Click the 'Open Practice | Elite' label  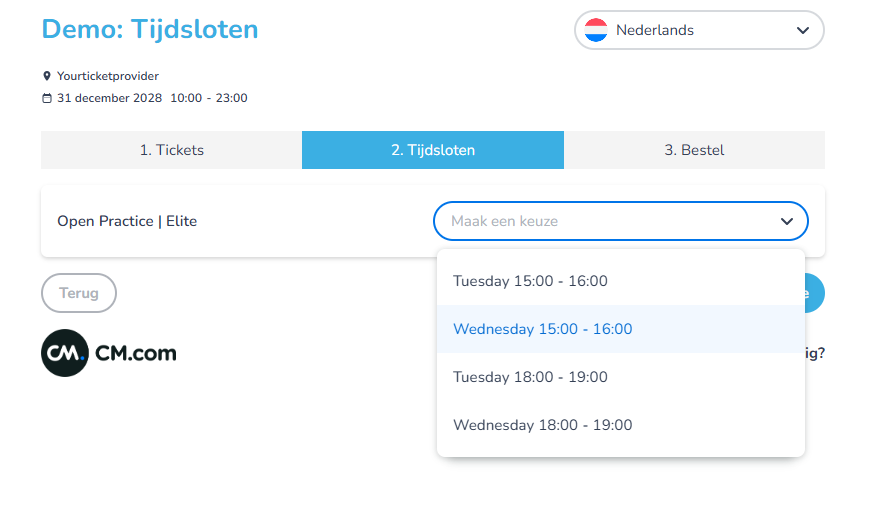[127, 221]
